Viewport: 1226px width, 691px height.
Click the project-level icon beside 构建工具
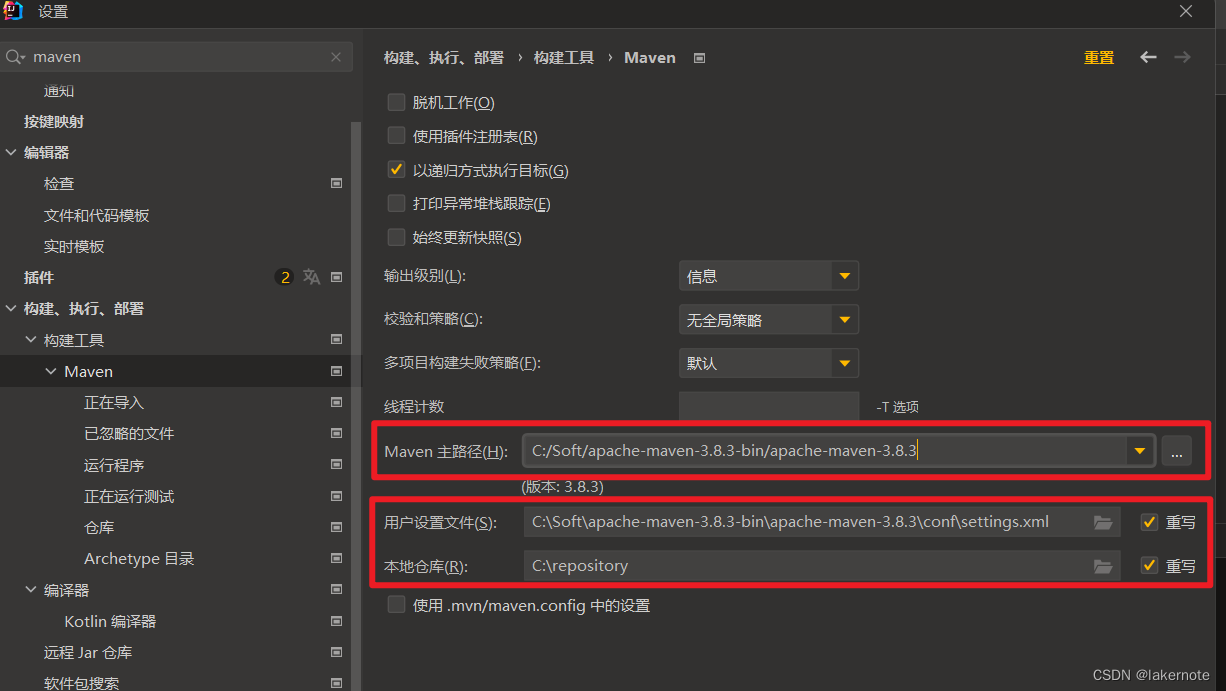pos(336,340)
